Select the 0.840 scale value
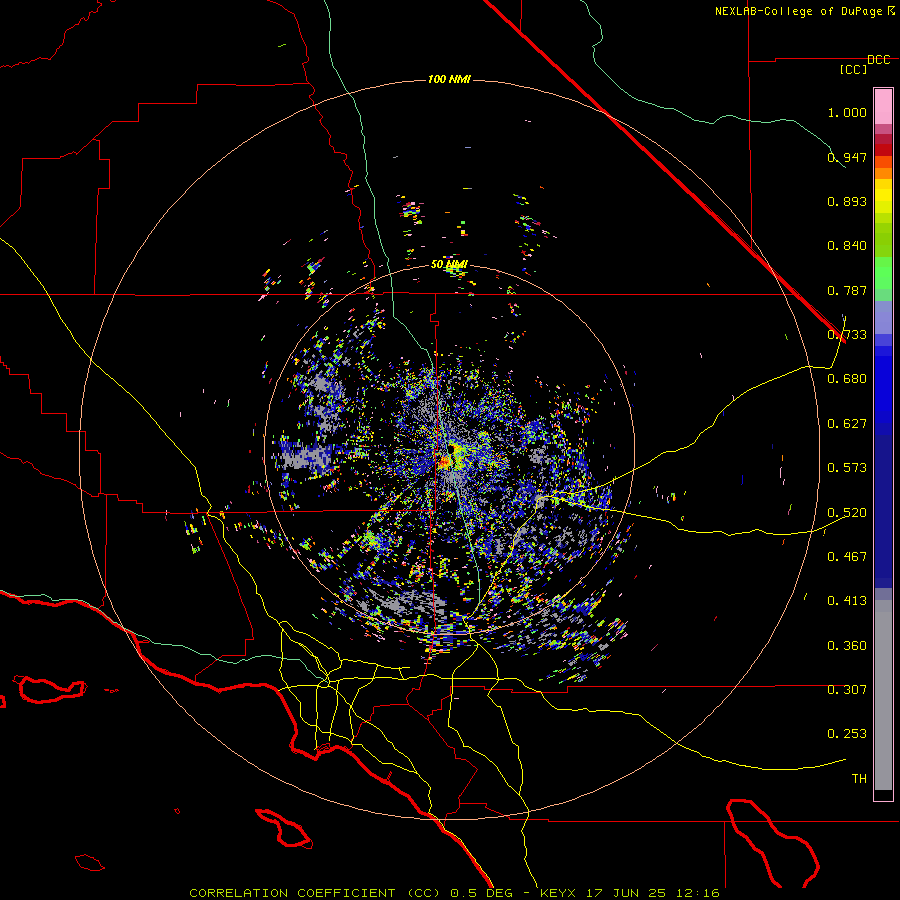This screenshot has width=900, height=900. tap(847, 246)
